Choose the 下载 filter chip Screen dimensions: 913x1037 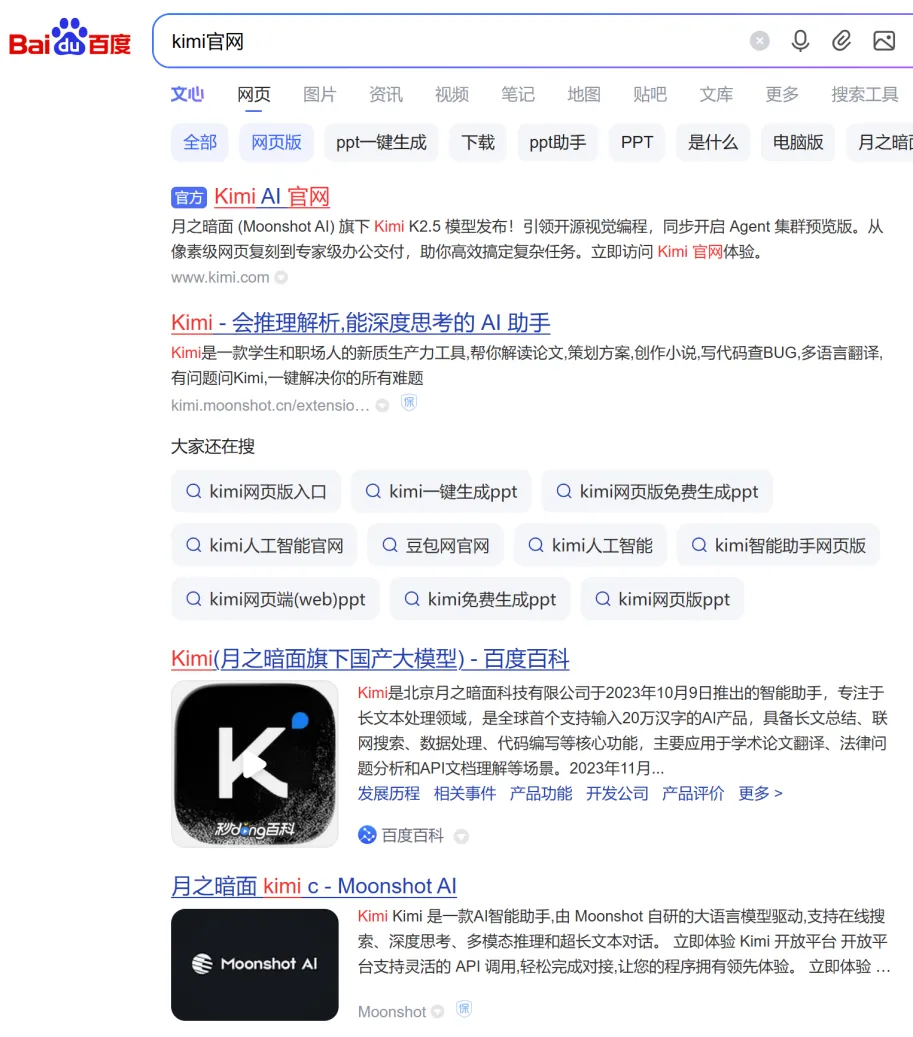(x=478, y=142)
